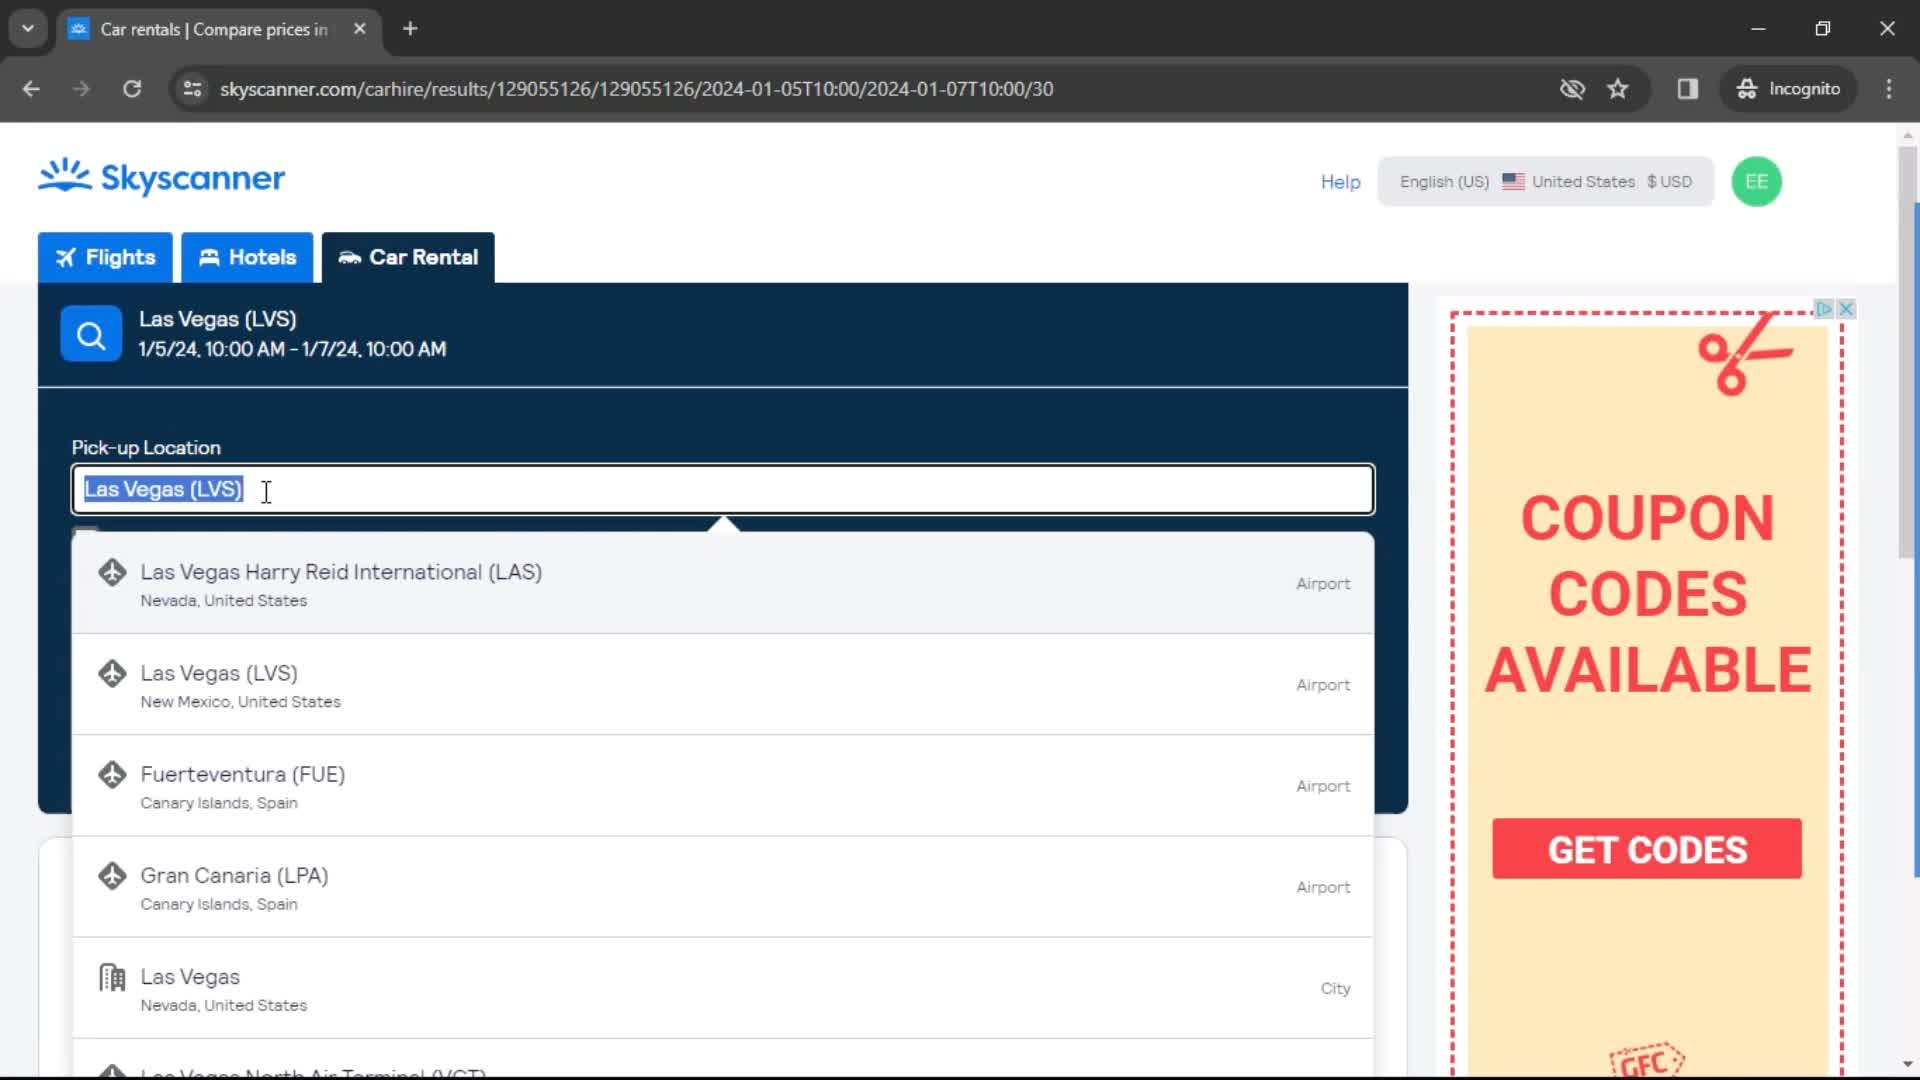The image size is (1920, 1080).
Task: Click the Las Vegas (LVS) pick-up input field
Action: (725, 489)
